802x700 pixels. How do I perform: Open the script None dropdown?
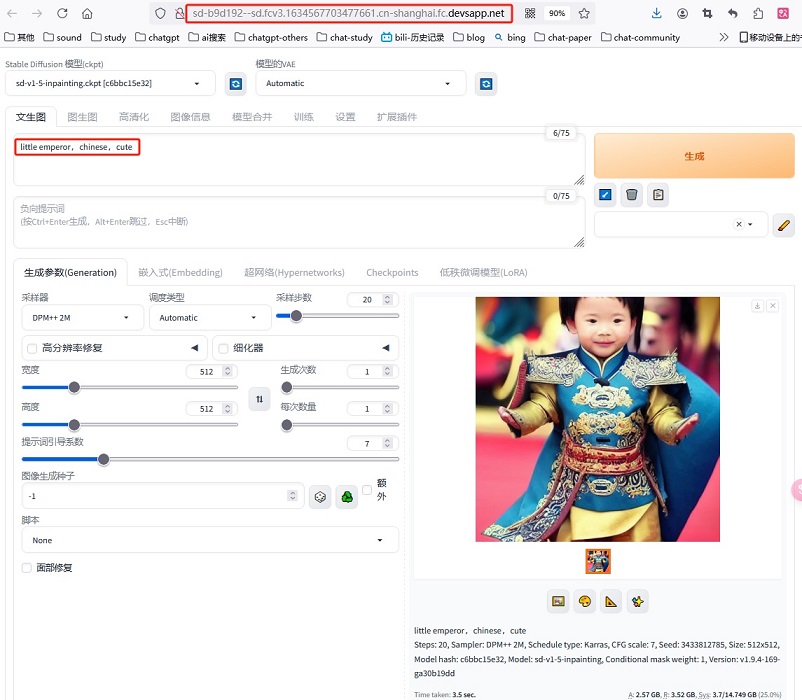pyautogui.click(x=210, y=540)
